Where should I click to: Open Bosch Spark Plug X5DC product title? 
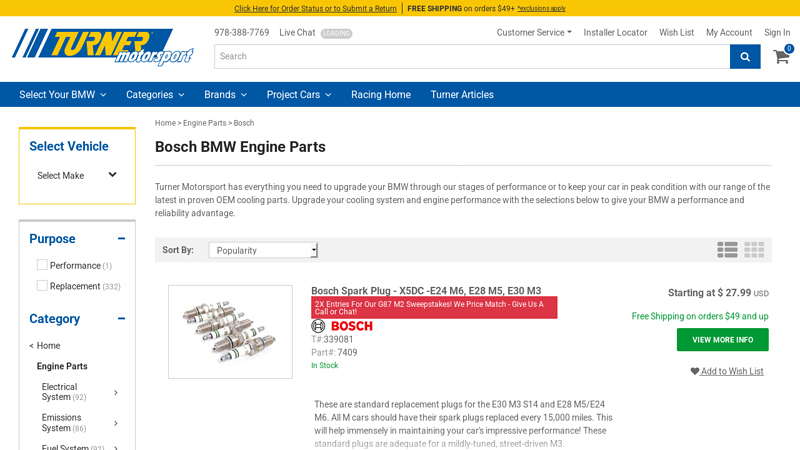point(426,291)
